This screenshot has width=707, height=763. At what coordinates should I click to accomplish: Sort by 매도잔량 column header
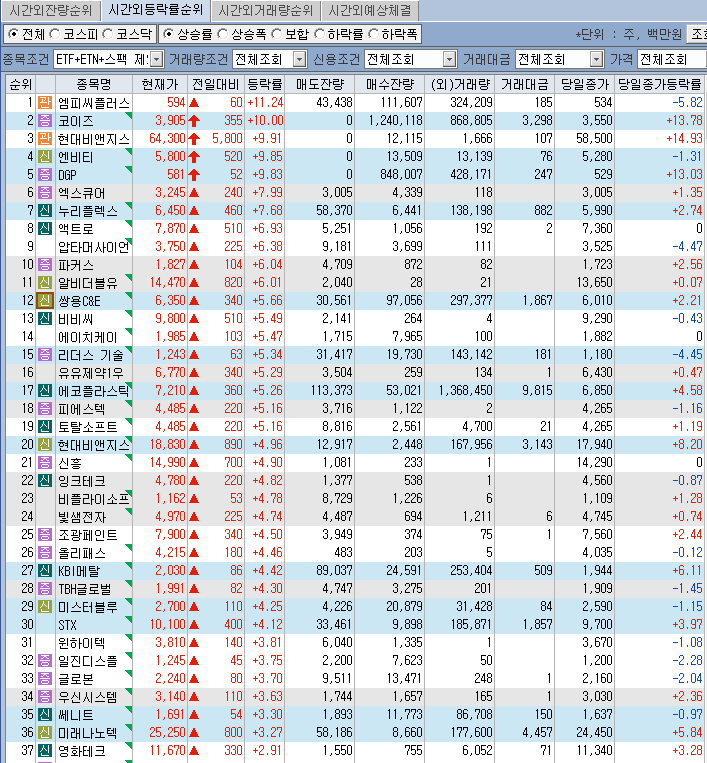(x=320, y=84)
